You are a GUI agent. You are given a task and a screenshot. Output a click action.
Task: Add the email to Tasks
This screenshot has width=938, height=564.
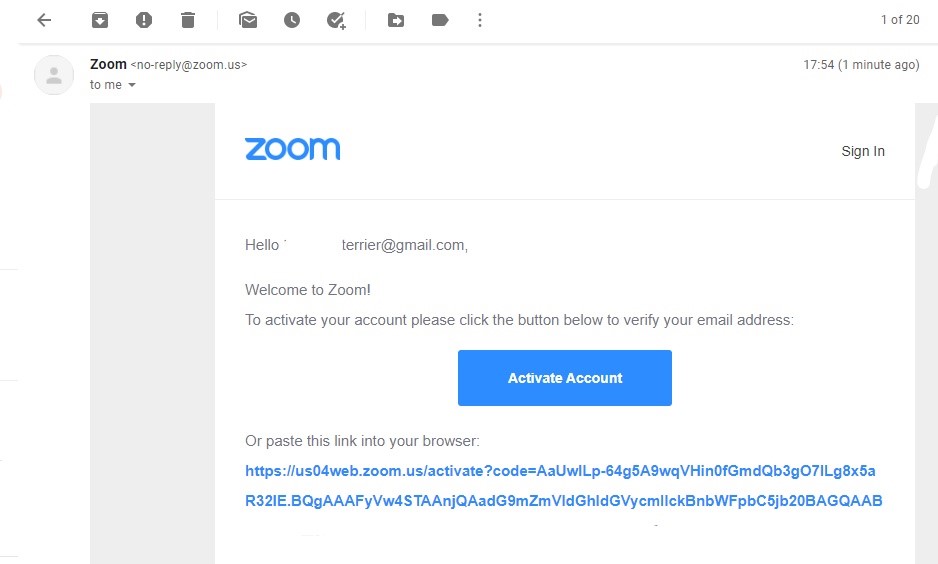(x=337, y=20)
